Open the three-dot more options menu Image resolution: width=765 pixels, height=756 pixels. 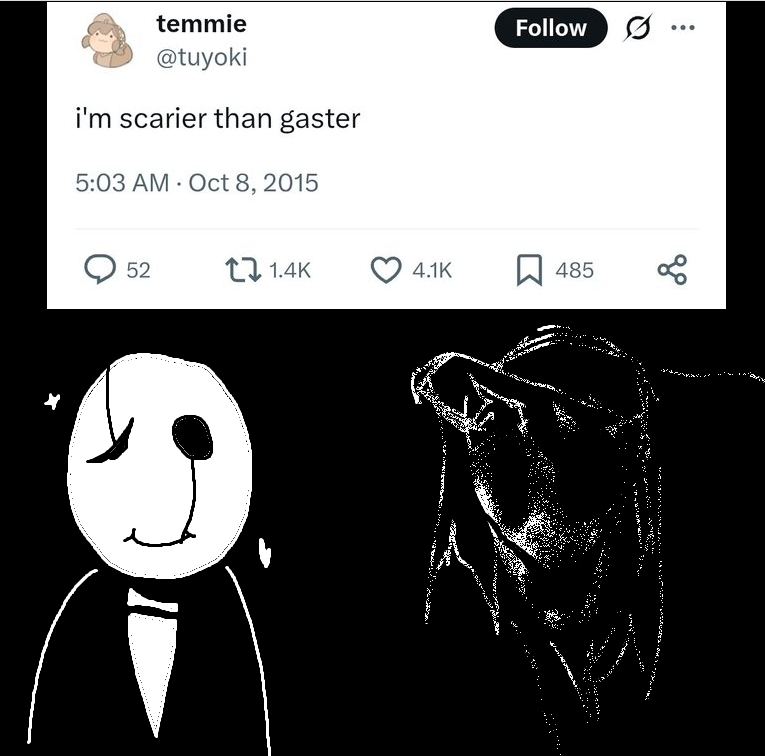coord(683,28)
